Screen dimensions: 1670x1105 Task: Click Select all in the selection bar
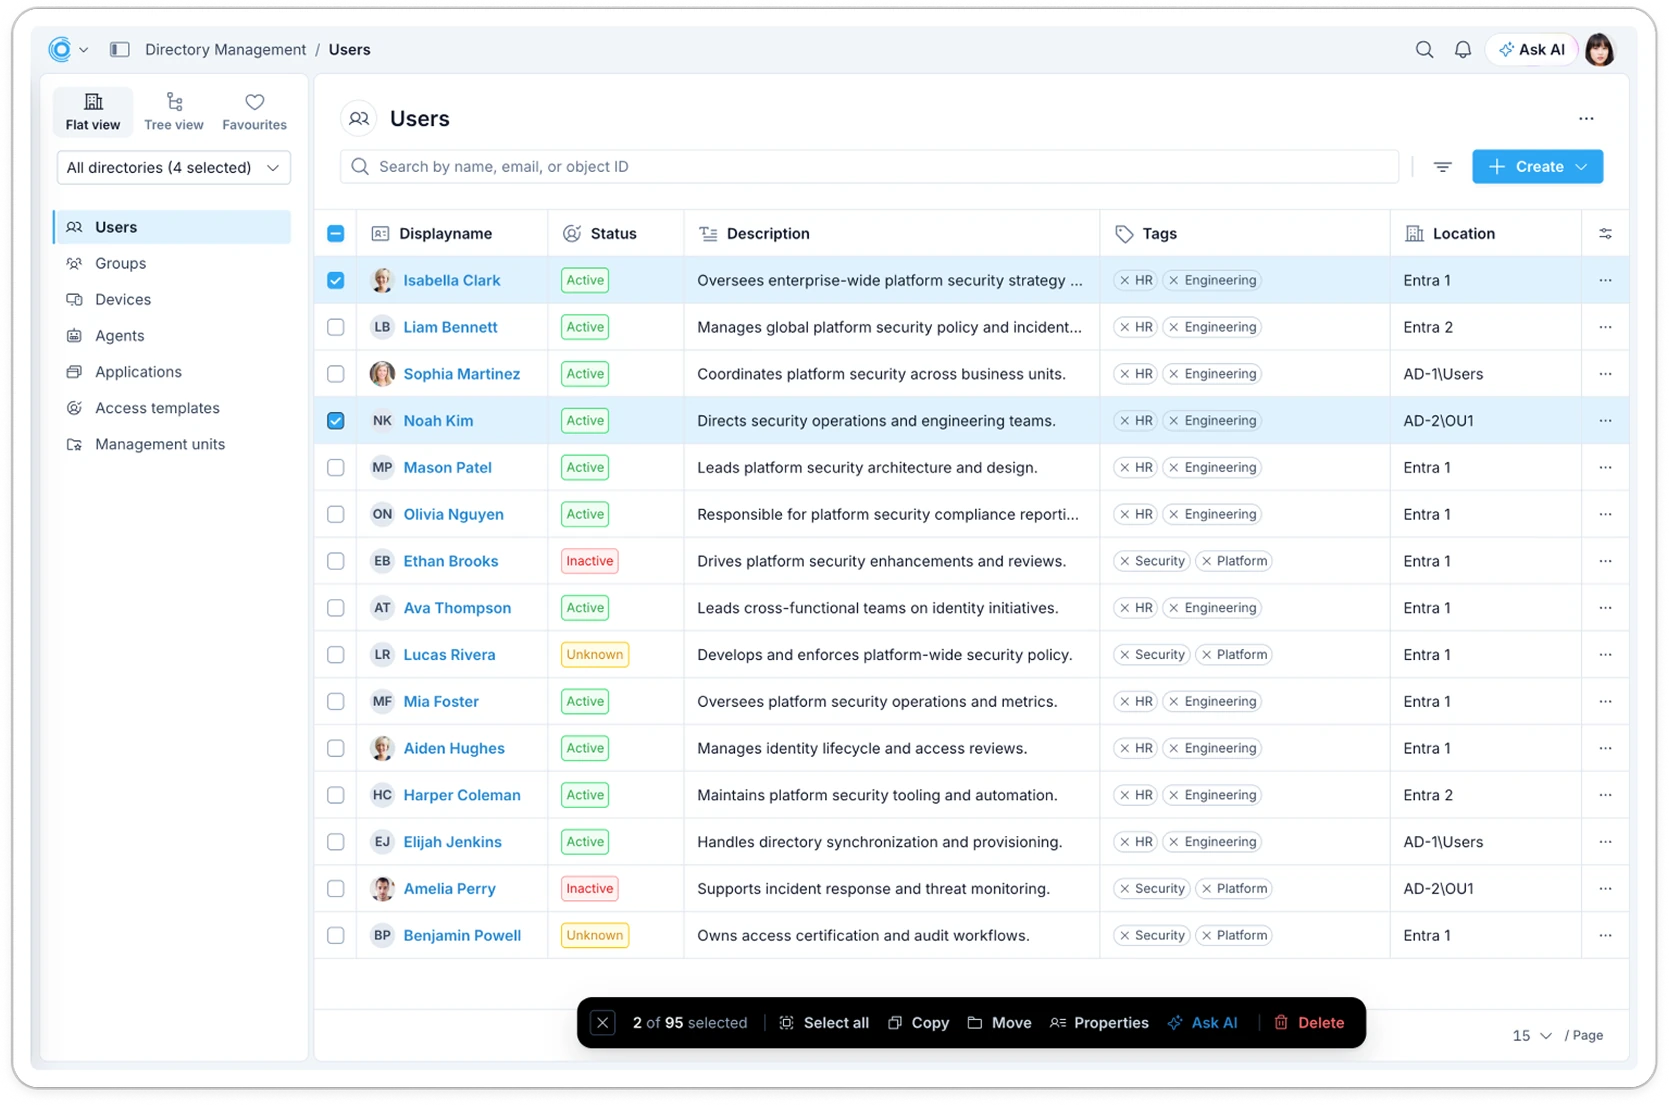(x=824, y=1023)
